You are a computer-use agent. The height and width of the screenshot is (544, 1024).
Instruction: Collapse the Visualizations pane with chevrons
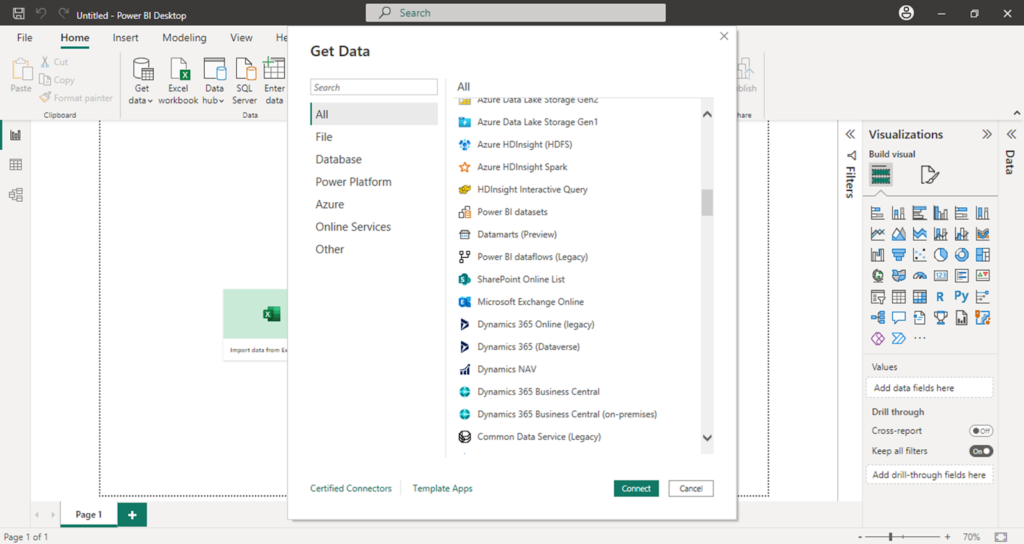point(987,135)
